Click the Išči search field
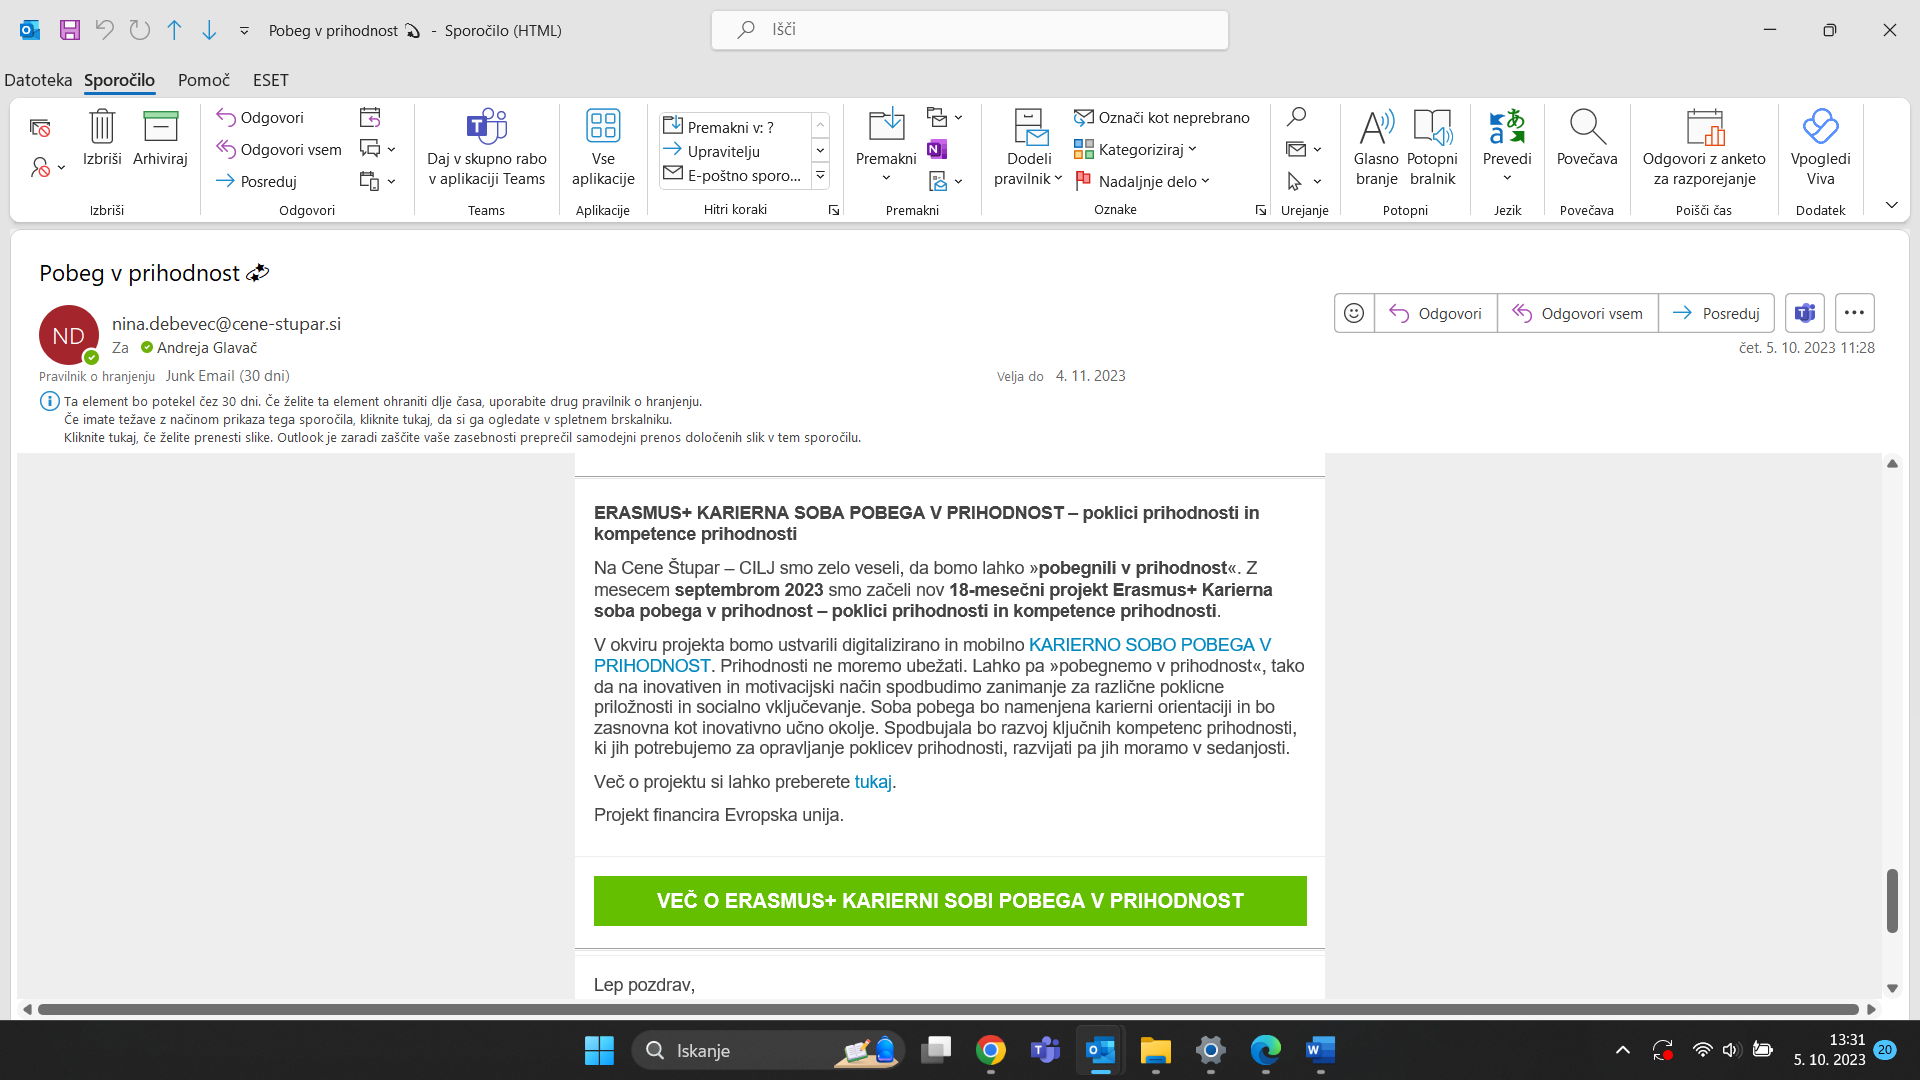The height and width of the screenshot is (1080, 1920). 970,30
